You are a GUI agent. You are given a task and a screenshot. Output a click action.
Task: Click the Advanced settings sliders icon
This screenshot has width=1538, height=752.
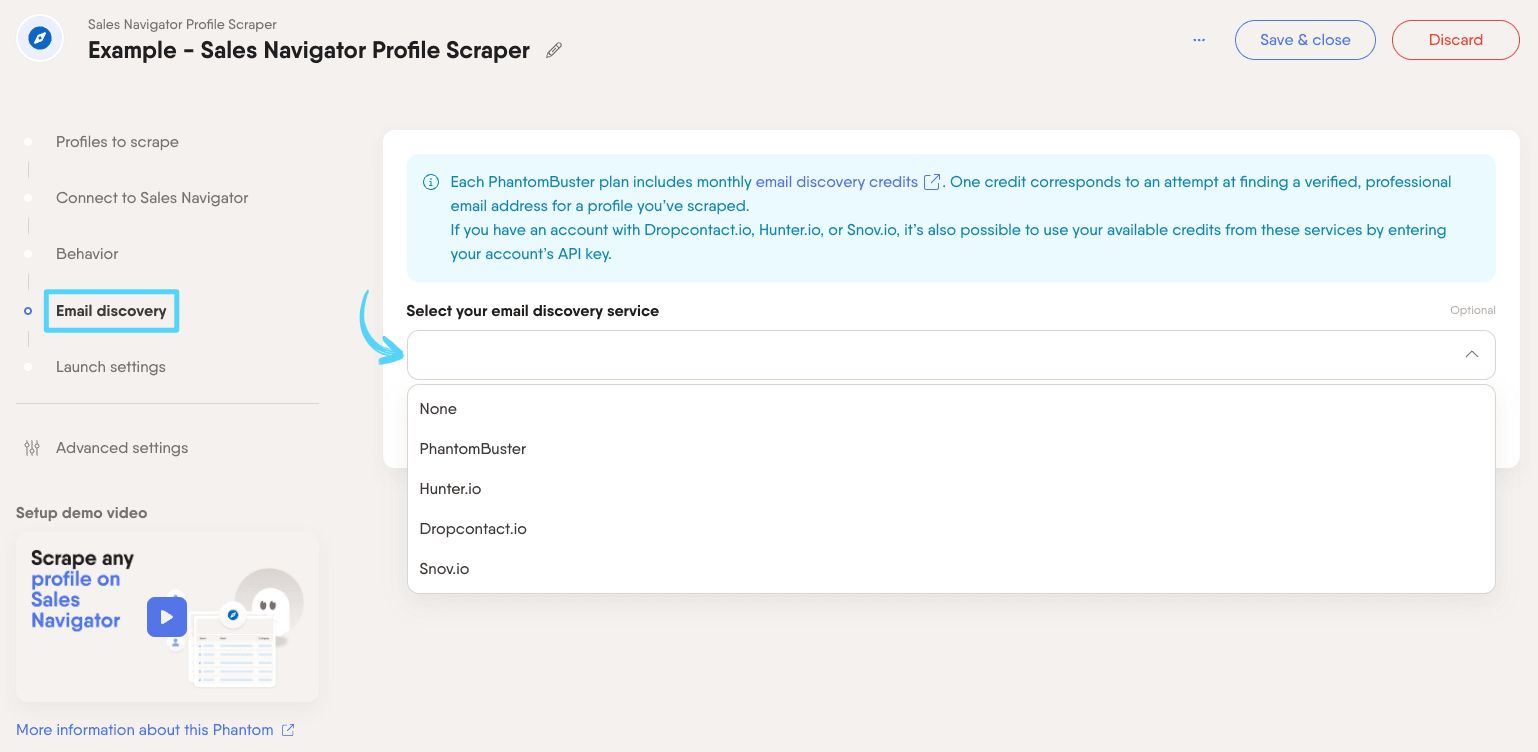coord(32,448)
